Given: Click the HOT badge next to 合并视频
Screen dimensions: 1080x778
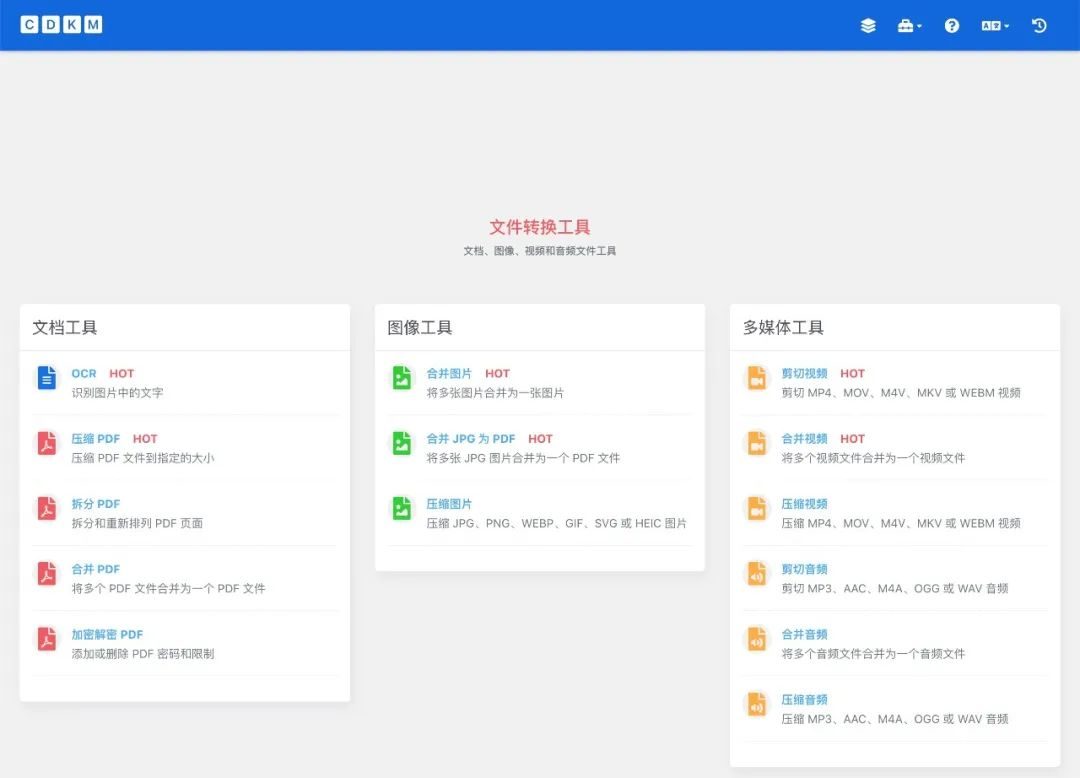Looking at the screenshot, I should [x=852, y=438].
